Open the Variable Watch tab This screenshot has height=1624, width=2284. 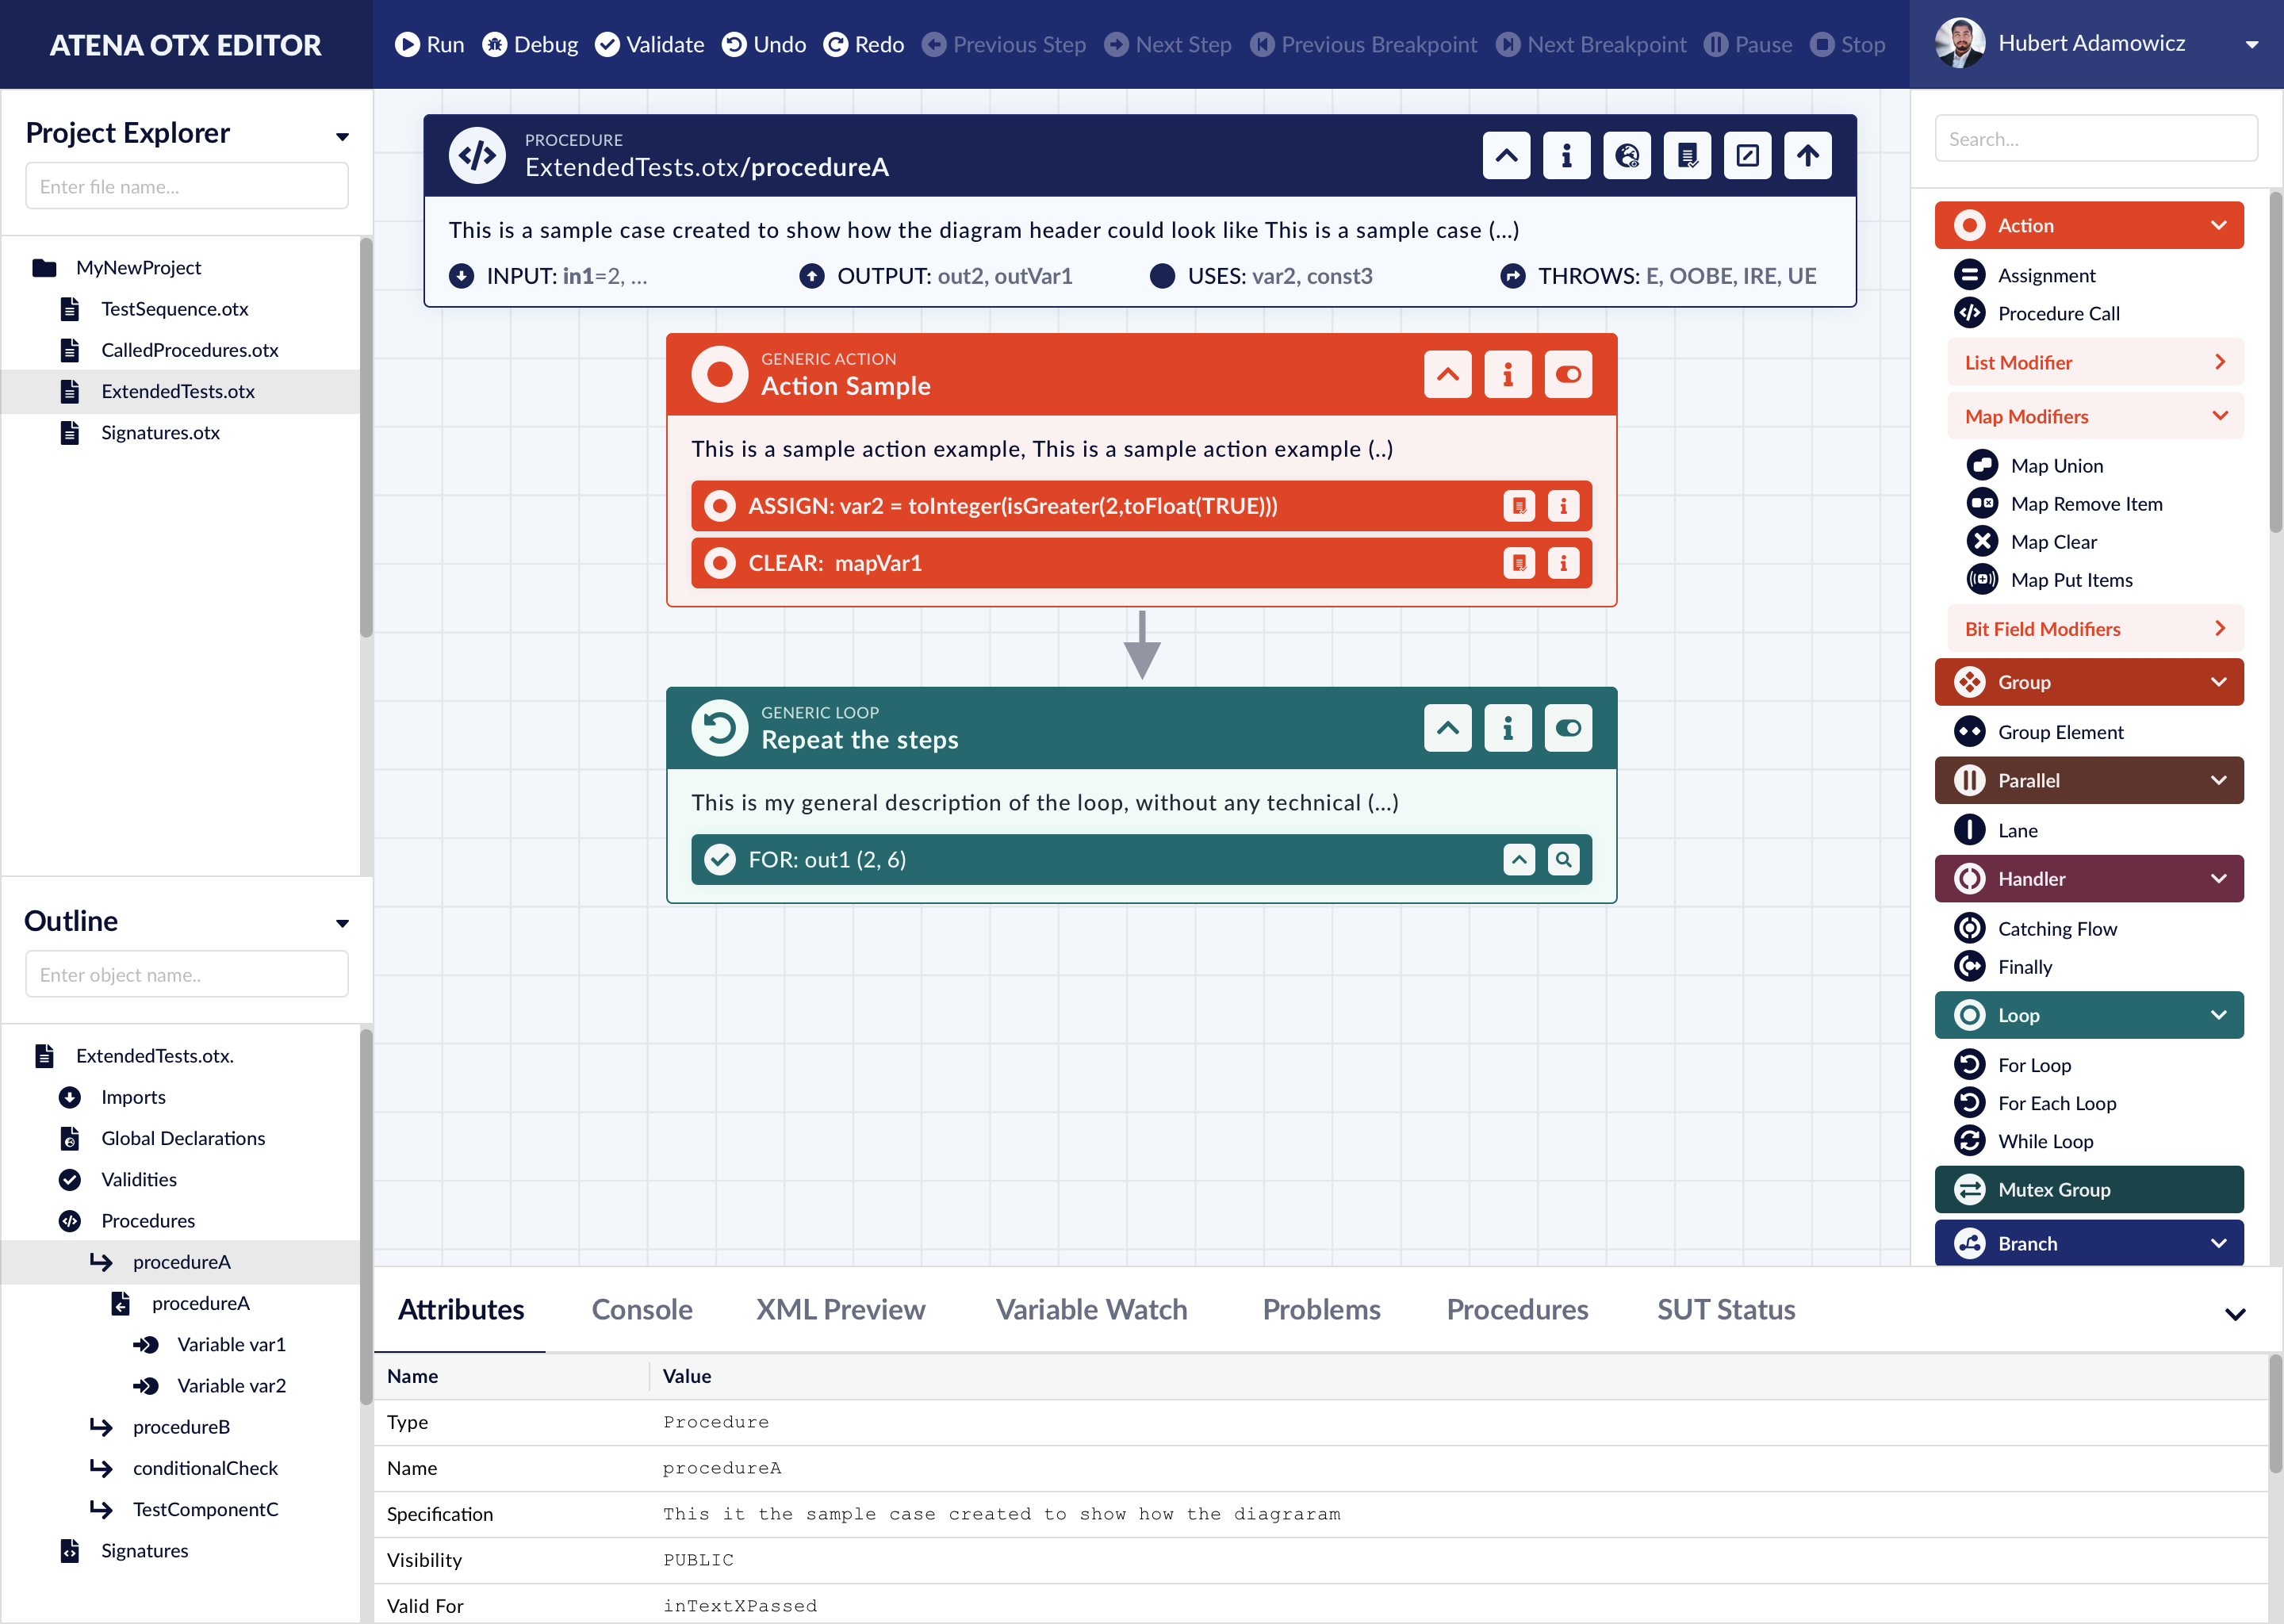pos(1091,1309)
